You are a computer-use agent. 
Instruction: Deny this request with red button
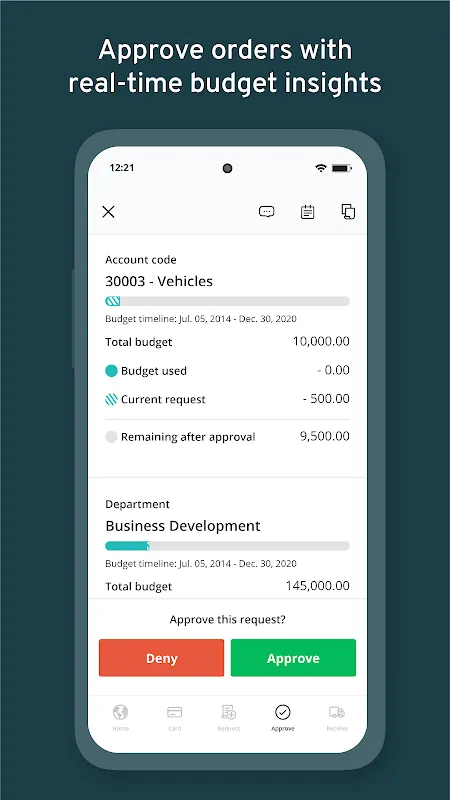[161, 658]
